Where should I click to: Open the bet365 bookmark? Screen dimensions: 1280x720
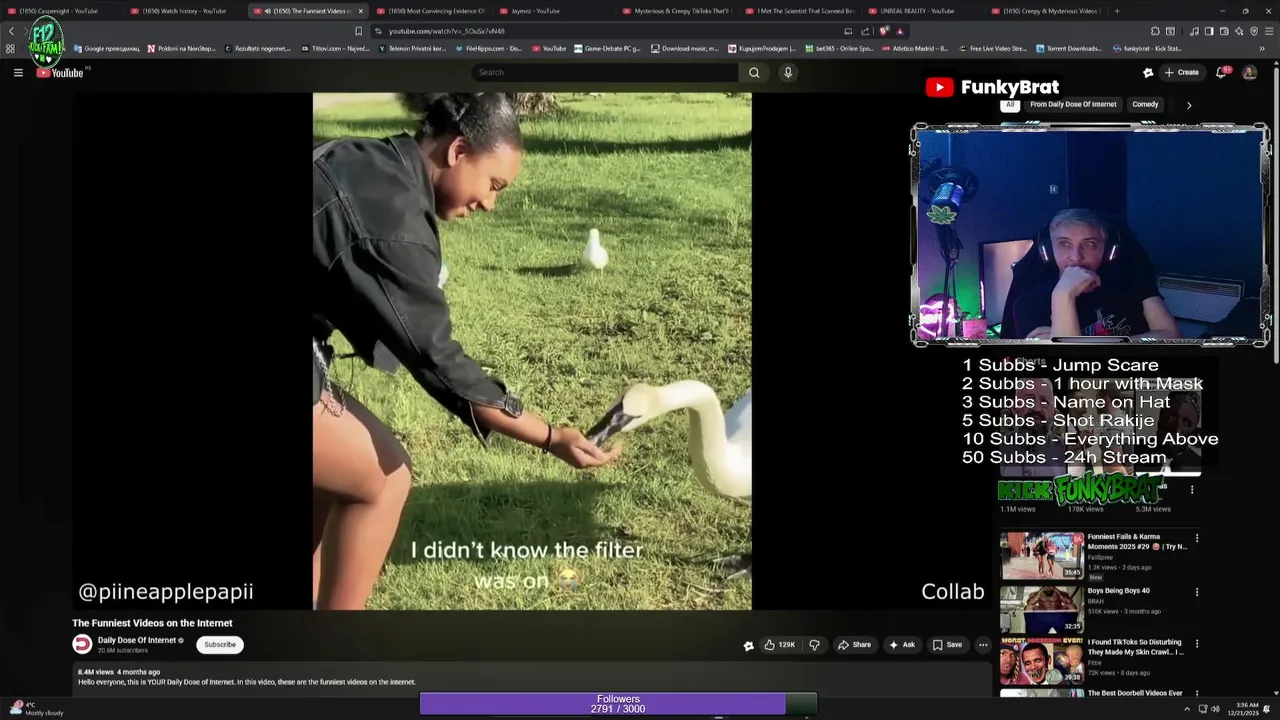tap(839, 48)
